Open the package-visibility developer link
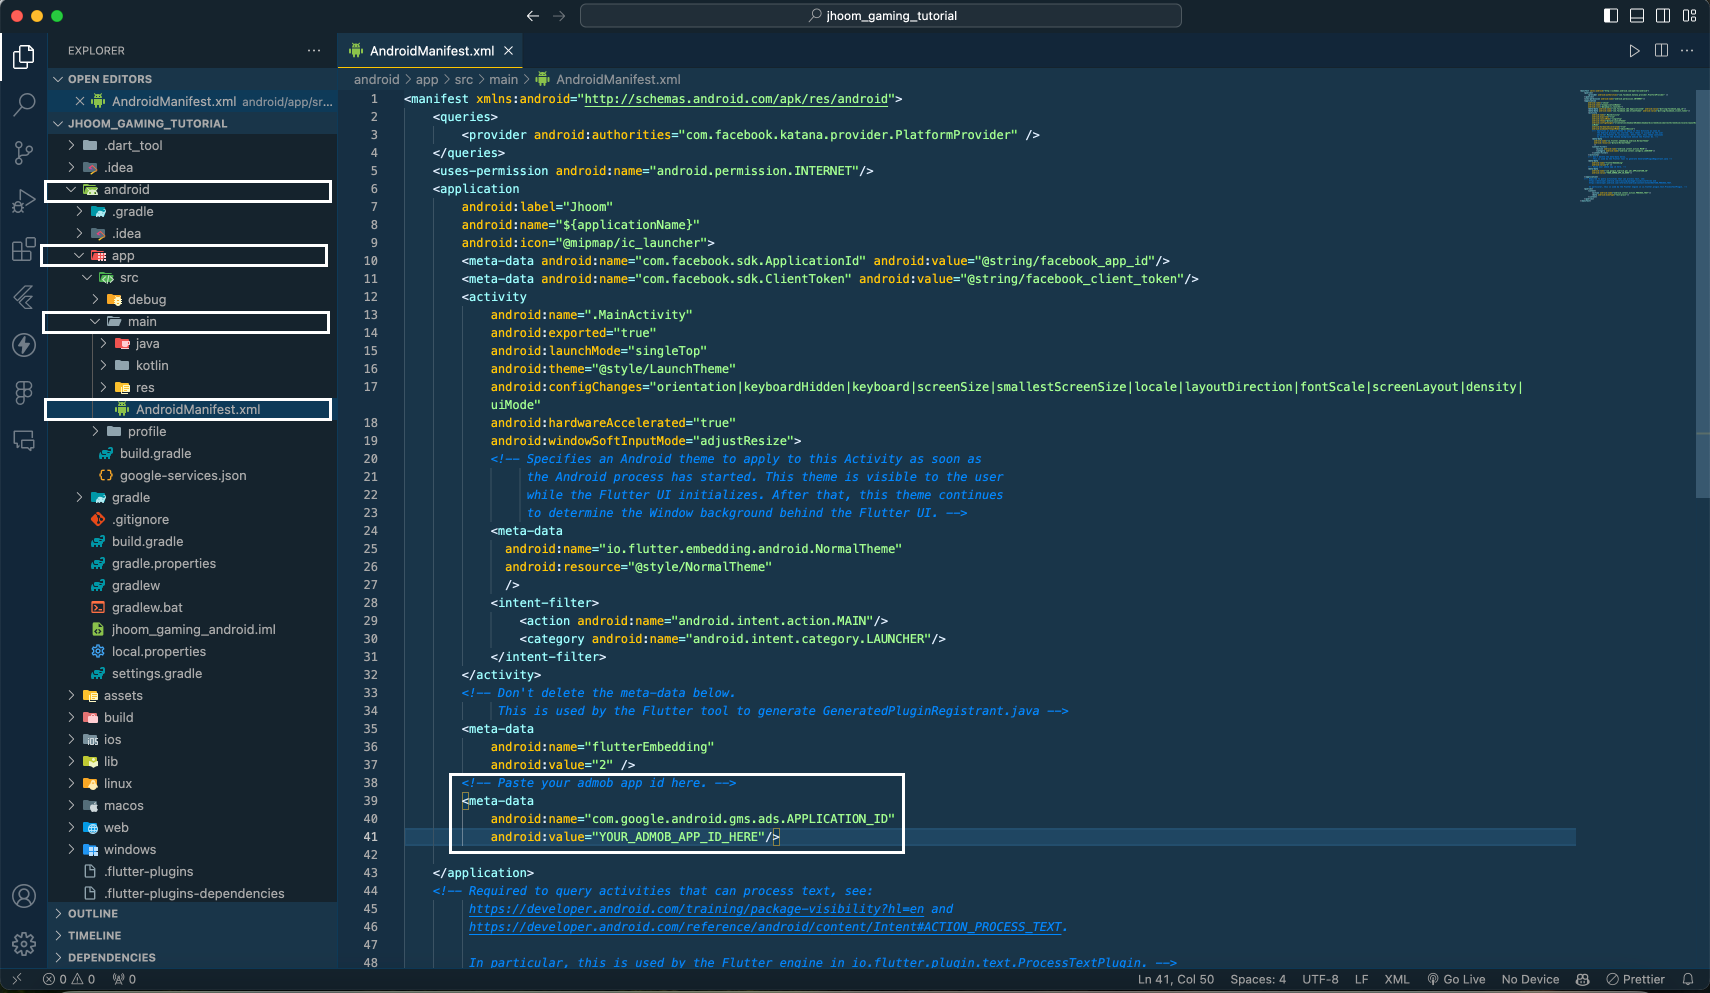Image resolution: width=1710 pixels, height=993 pixels. click(696, 909)
